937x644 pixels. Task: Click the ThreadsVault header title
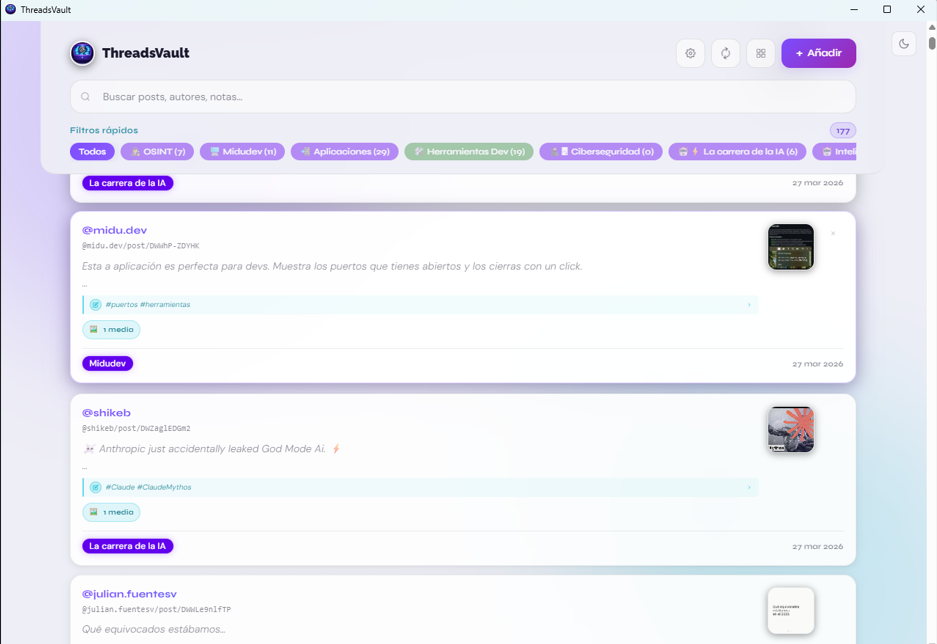pos(146,53)
